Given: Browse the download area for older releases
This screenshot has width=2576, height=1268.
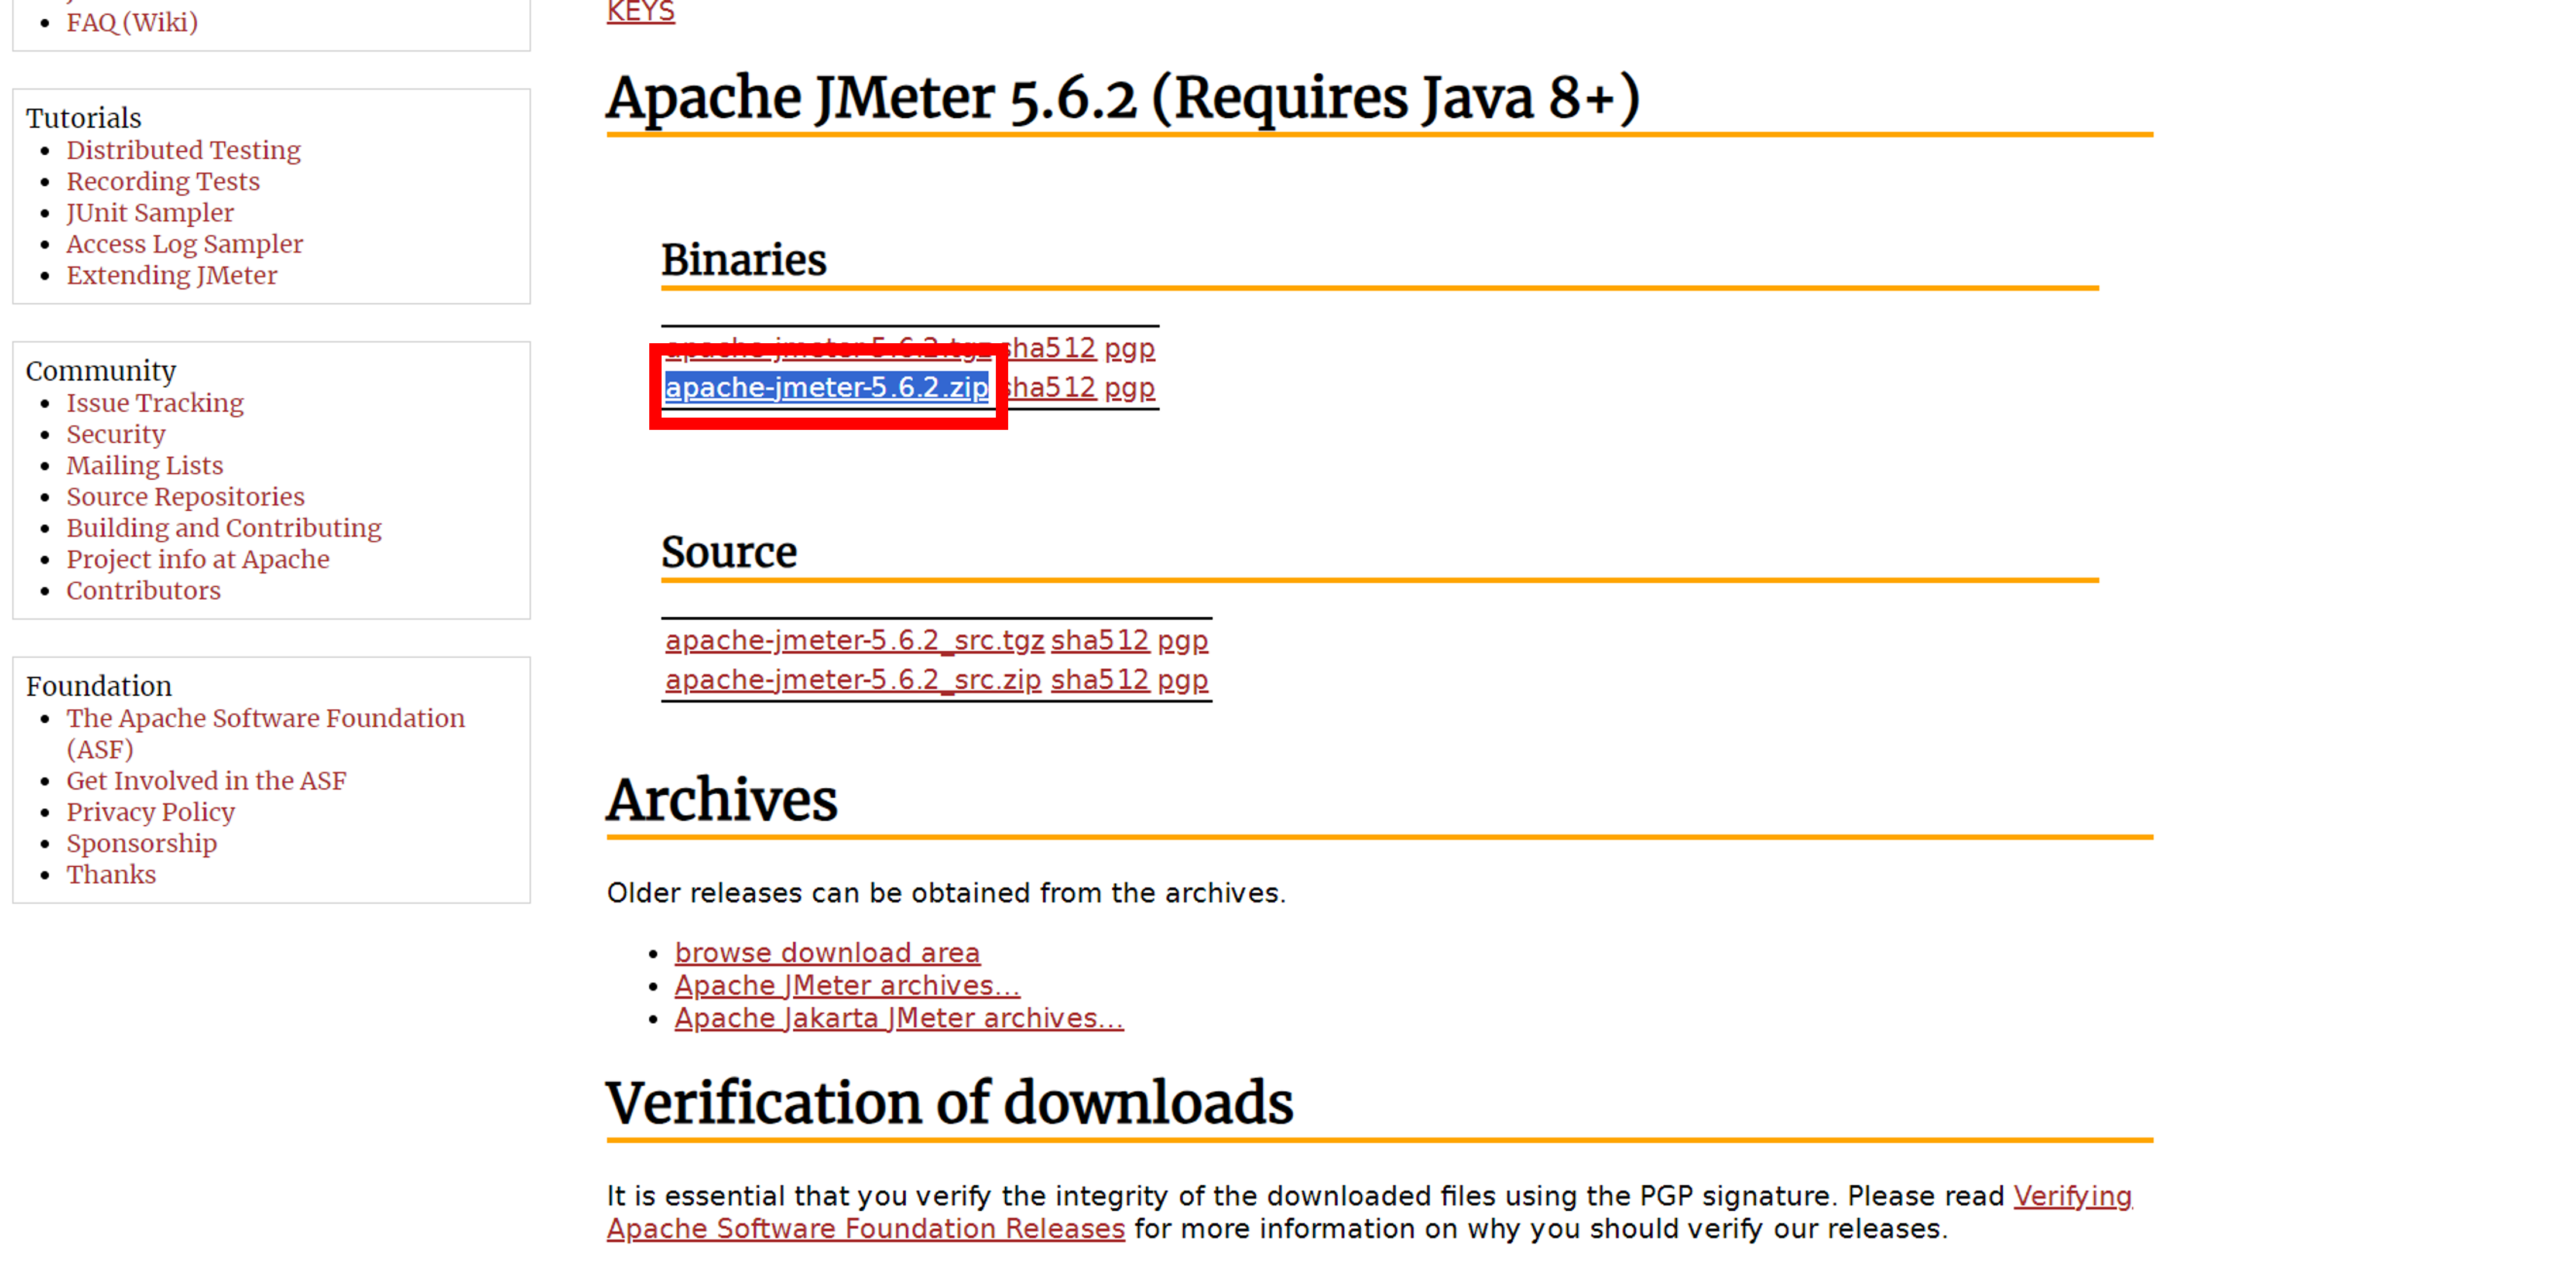Looking at the screenshot, I should pyautogui.click(x=827, y=952).
